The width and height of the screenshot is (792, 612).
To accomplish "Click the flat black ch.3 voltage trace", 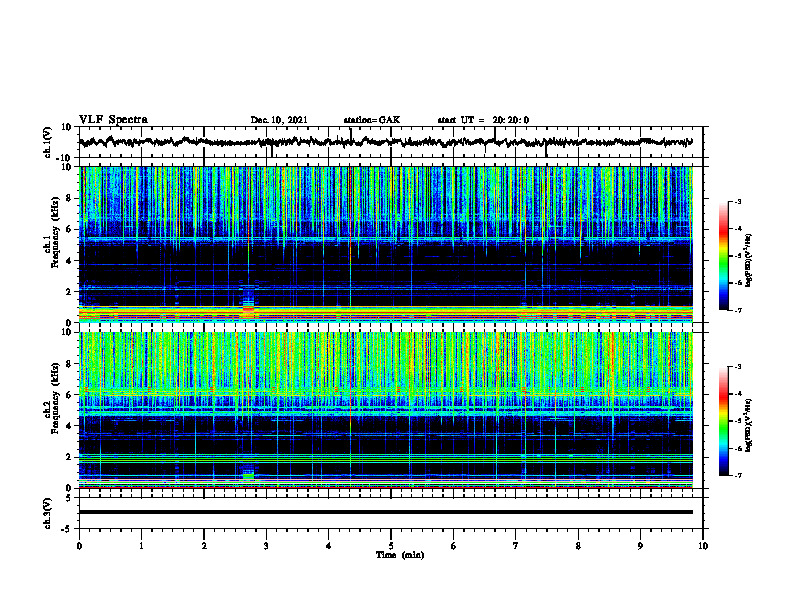I will pyautogui.click(x=386, y=512).
